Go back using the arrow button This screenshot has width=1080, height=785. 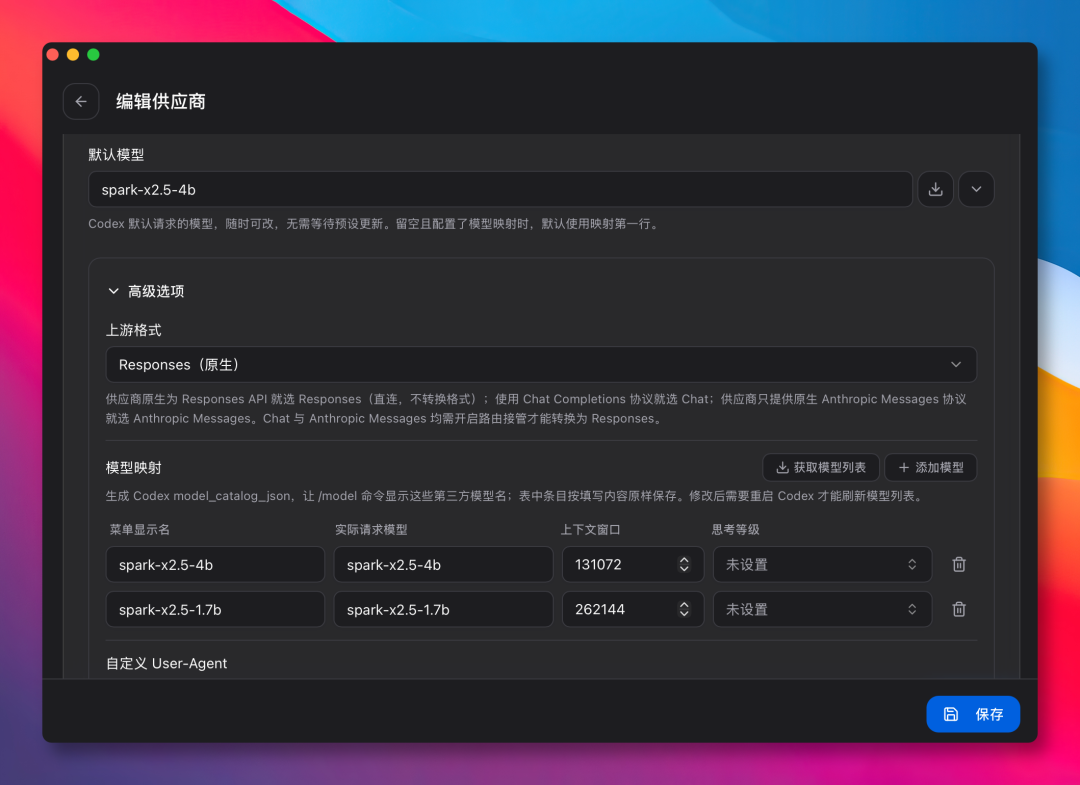(x=81, y=101)
